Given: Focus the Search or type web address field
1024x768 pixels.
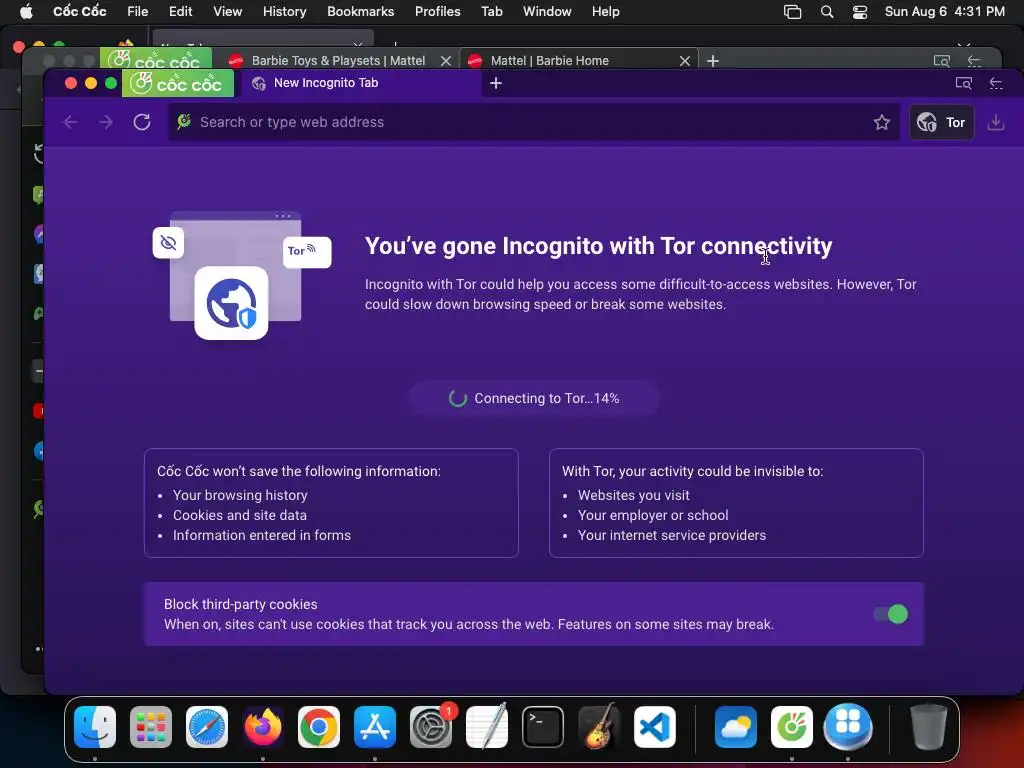Looking at the screenshot, I should (534, 122).
